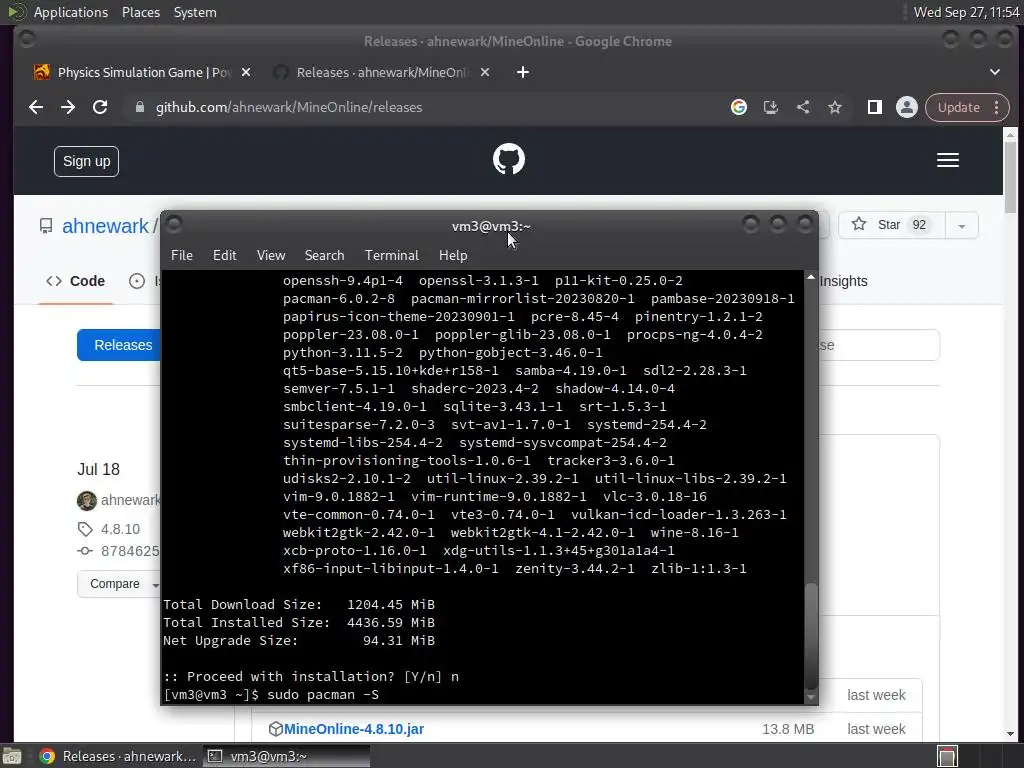Click 'Total Download Size' line

299,605
